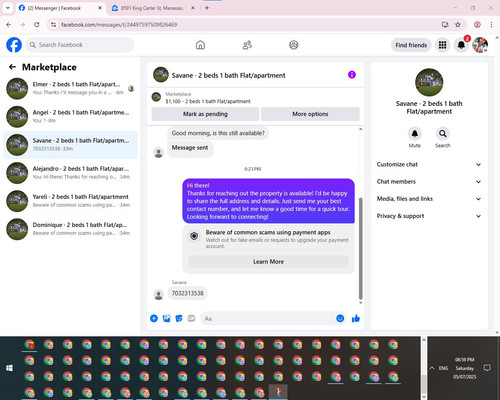Open the Chrome three-dot menu
Image resolution: width=500 pixels, height=400 pixels.
coord(491,25)
